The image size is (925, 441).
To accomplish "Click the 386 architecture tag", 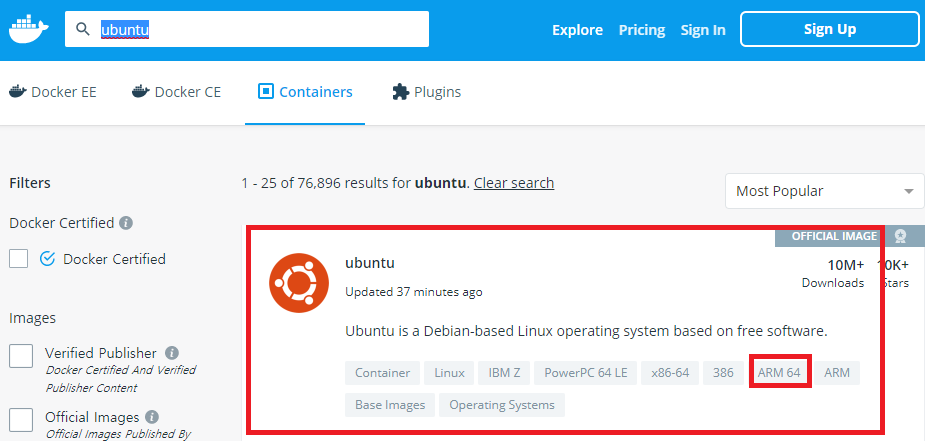I will (x=723, y=373).
